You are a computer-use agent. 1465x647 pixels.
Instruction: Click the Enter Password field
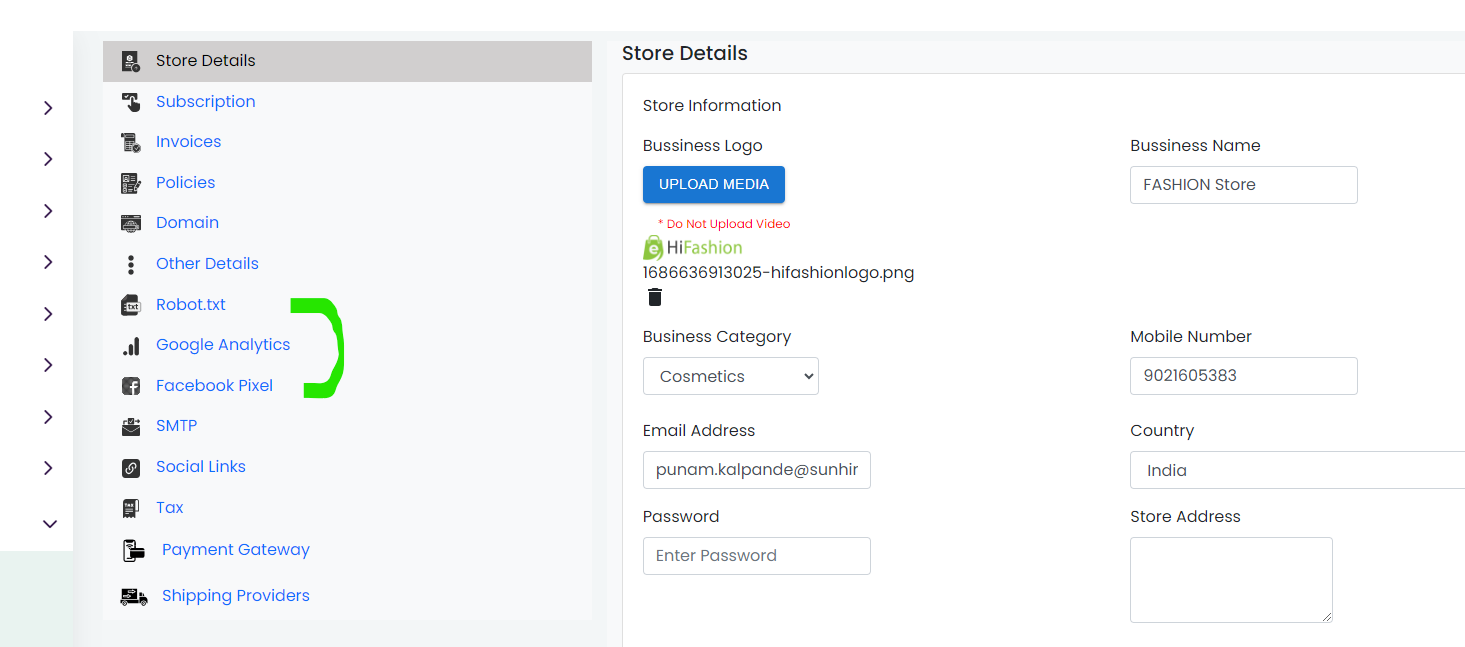757,556
